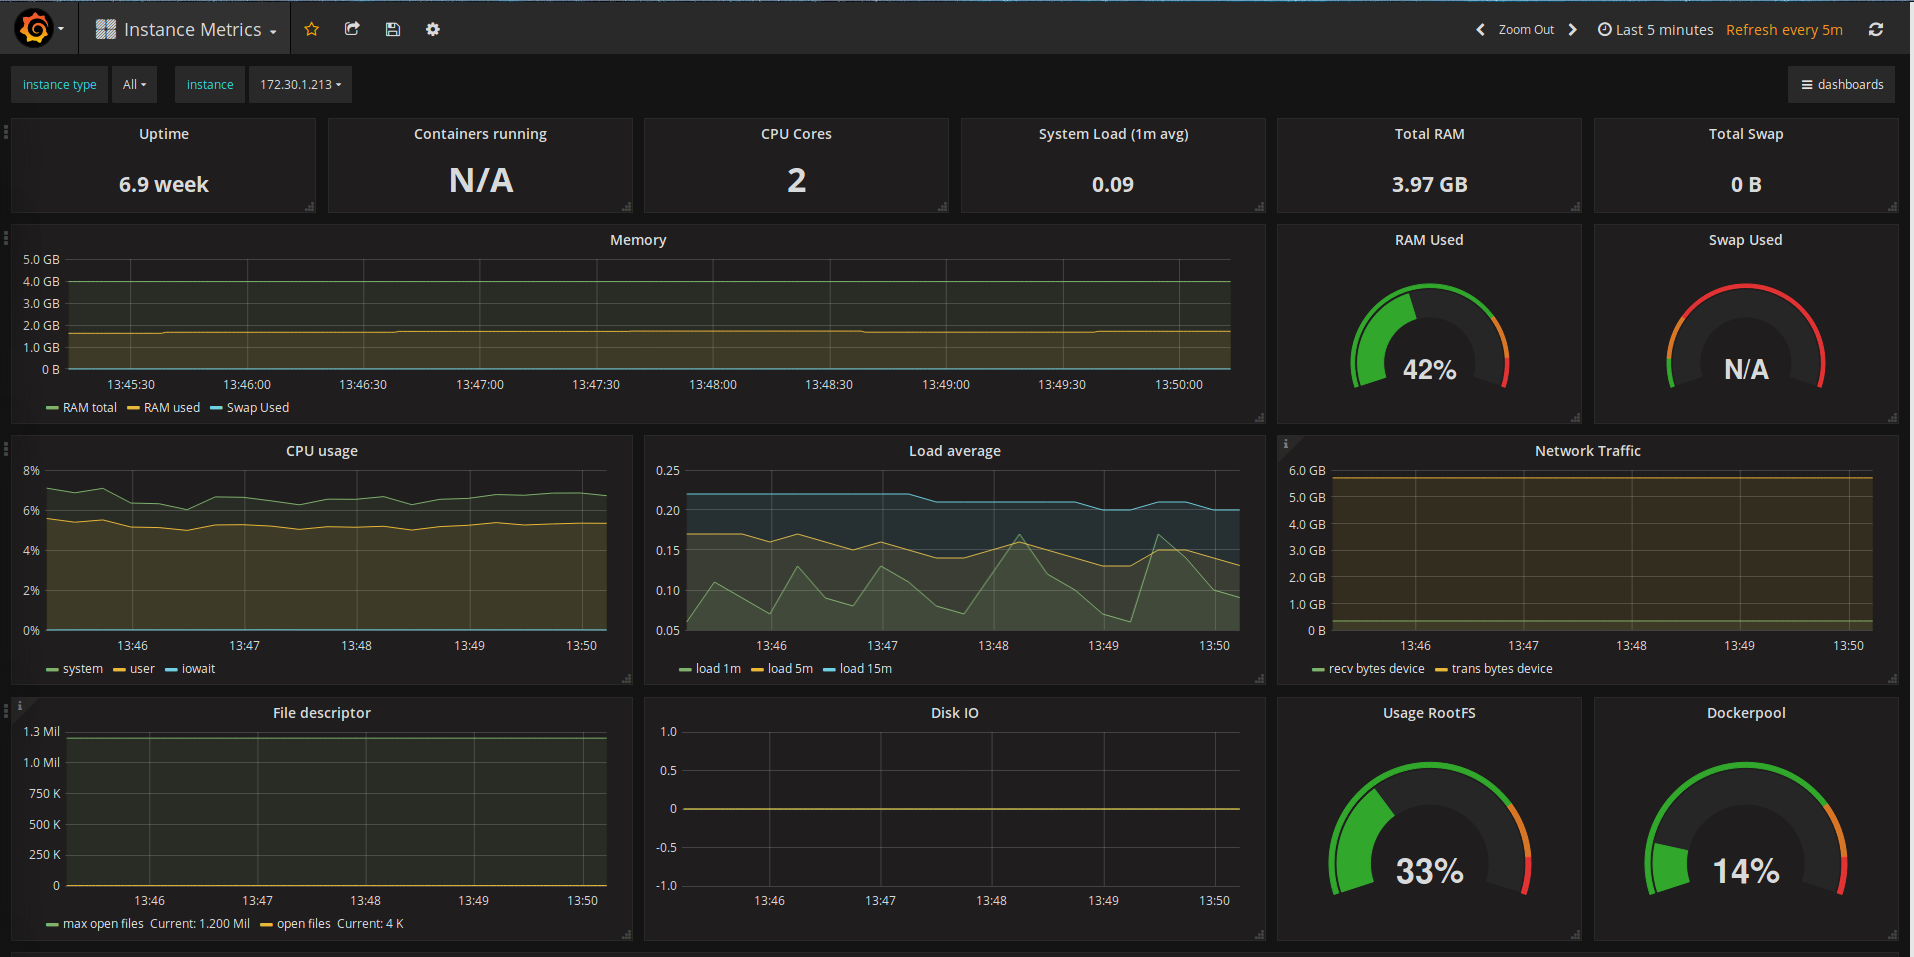The height and width of the screenshot is (957, 1914).
Task: Expand the instance type All dropdown
Action: (x=134, y=85)
